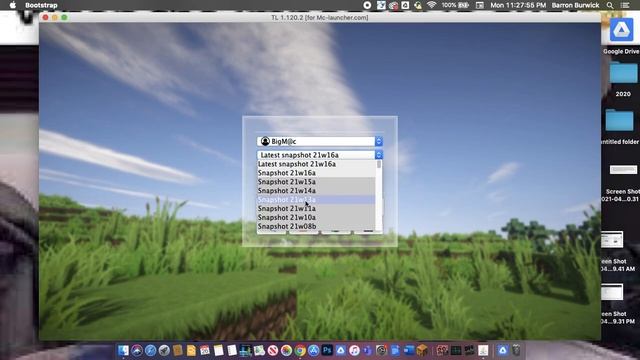Image resolution: width=640 pixels, height=360 pixels.
Task: Open the Bootstrap application menu
Action: coord(41,5)
